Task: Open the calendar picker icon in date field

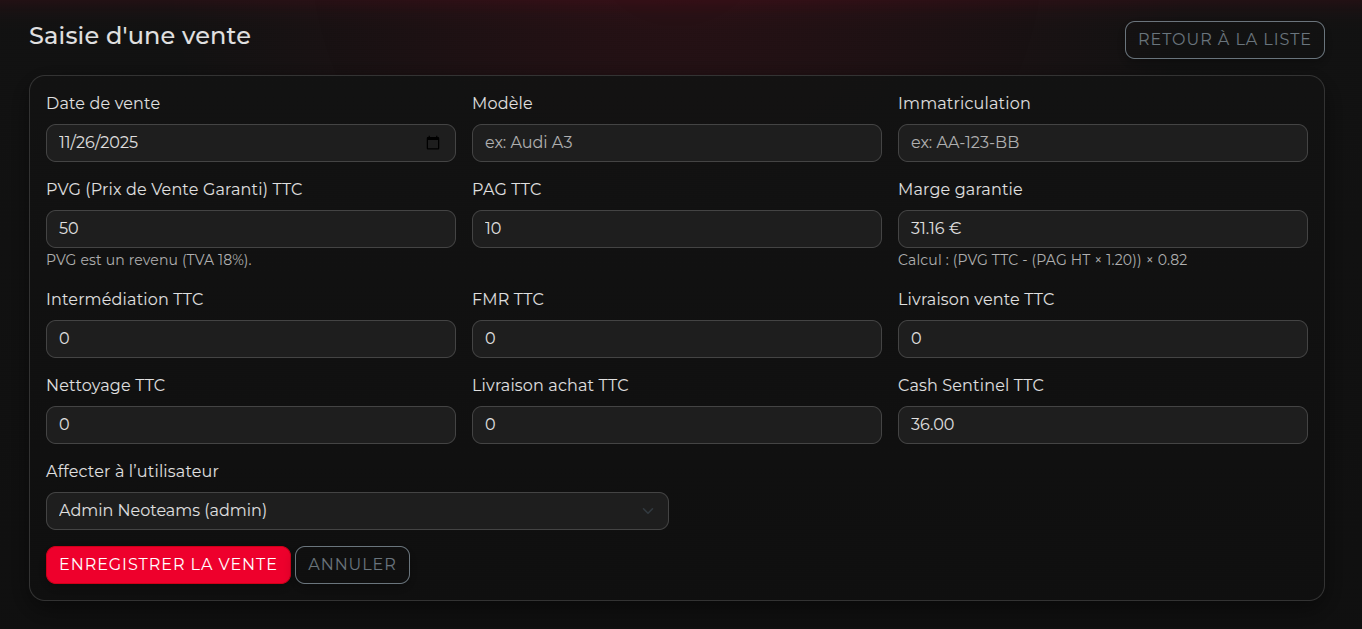Action: point(433,143)
